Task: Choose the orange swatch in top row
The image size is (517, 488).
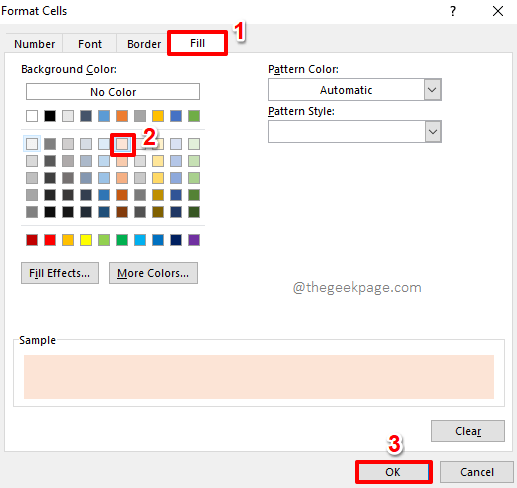Action: [x=122, y=116]
